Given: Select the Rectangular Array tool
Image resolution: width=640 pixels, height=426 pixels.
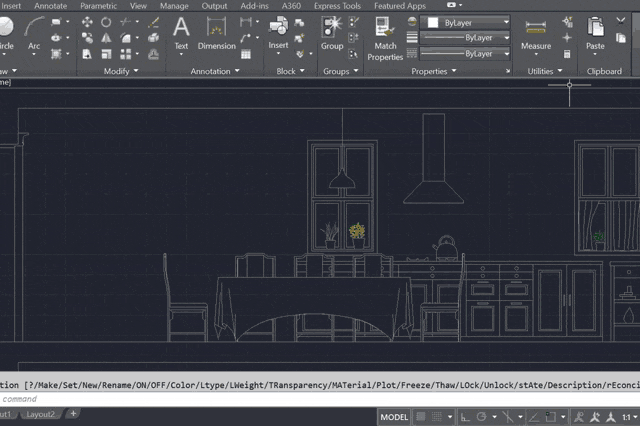Looking at the screenshot, I should coord(125,54).
